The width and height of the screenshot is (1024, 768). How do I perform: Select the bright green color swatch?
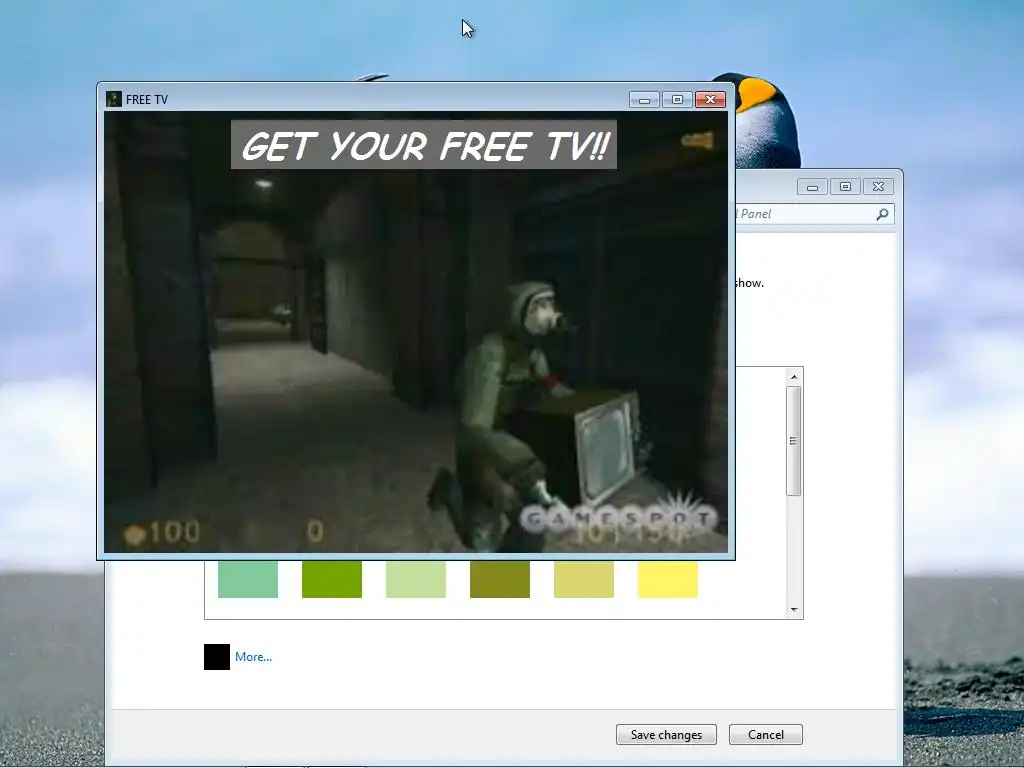point(332,579)
